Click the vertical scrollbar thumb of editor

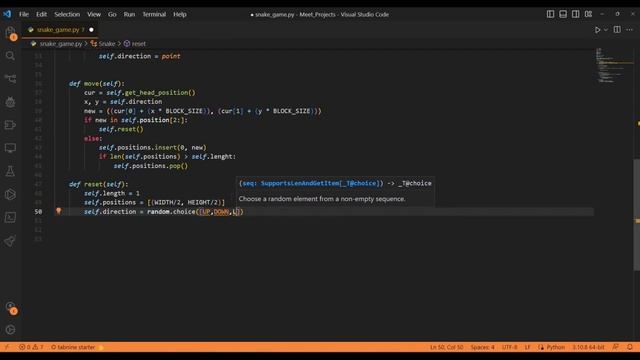pyautogui.click(x=637, y=214)
